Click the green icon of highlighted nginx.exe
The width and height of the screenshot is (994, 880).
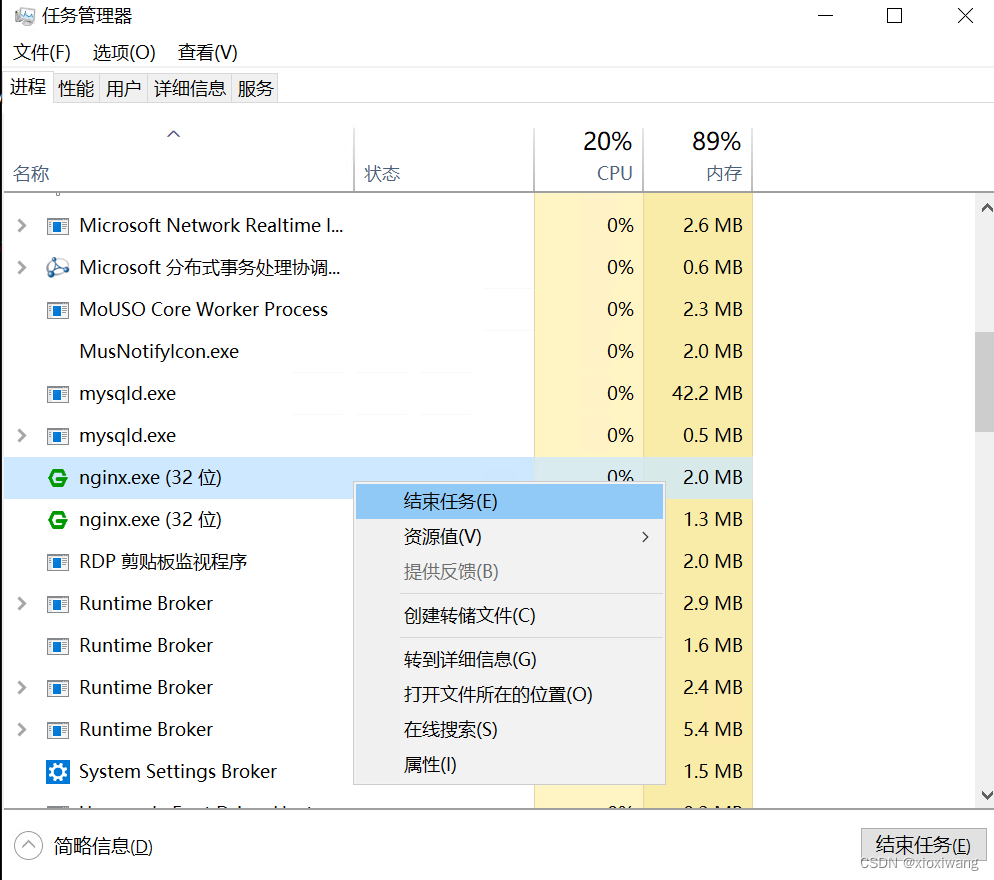(58, 477)
